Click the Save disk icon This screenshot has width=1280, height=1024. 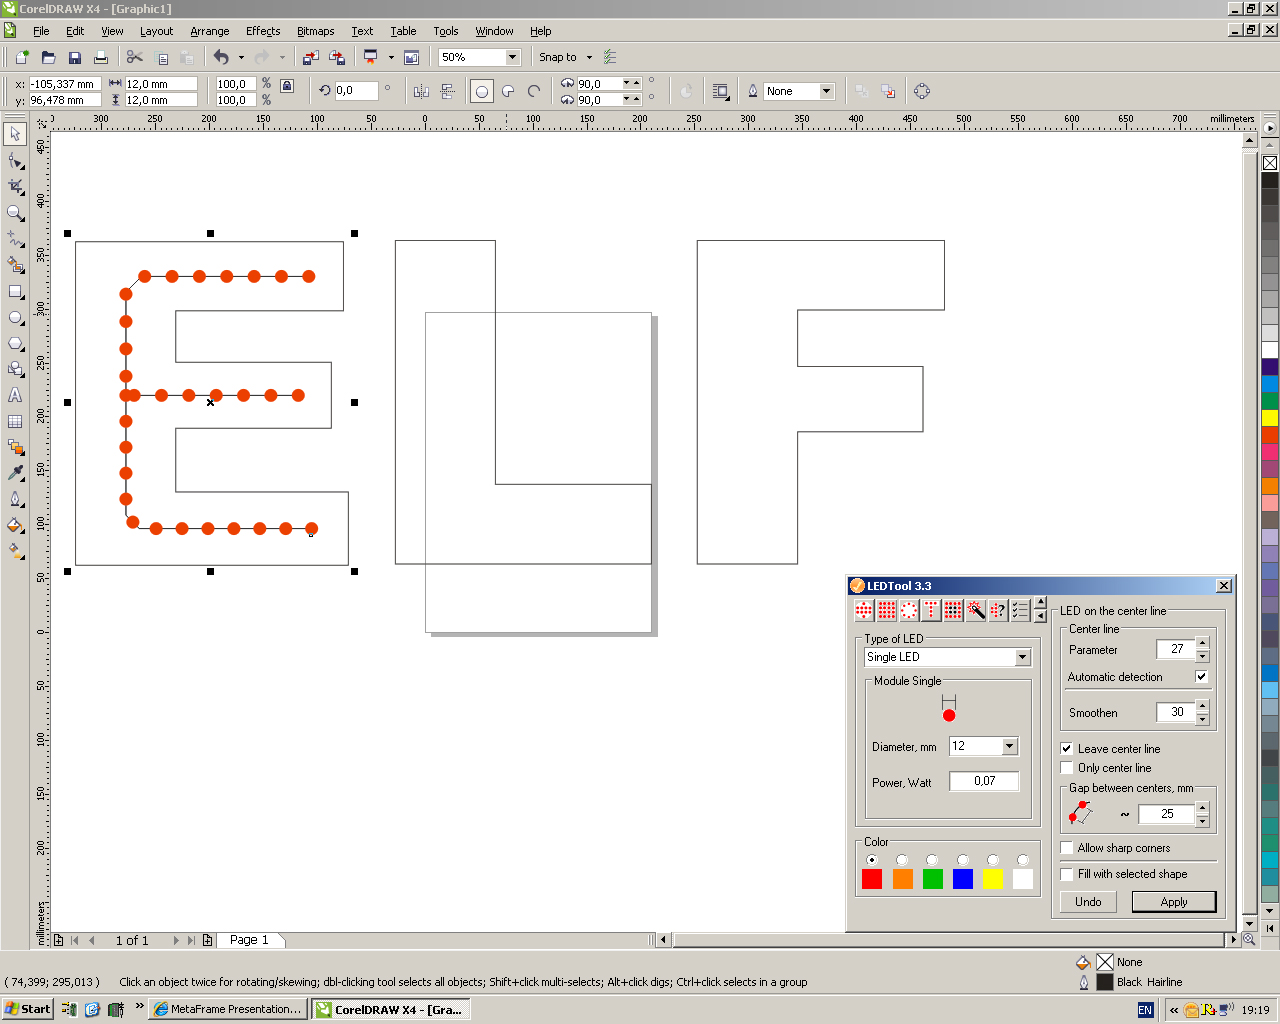pyautogui.click(x=74, y=58)
